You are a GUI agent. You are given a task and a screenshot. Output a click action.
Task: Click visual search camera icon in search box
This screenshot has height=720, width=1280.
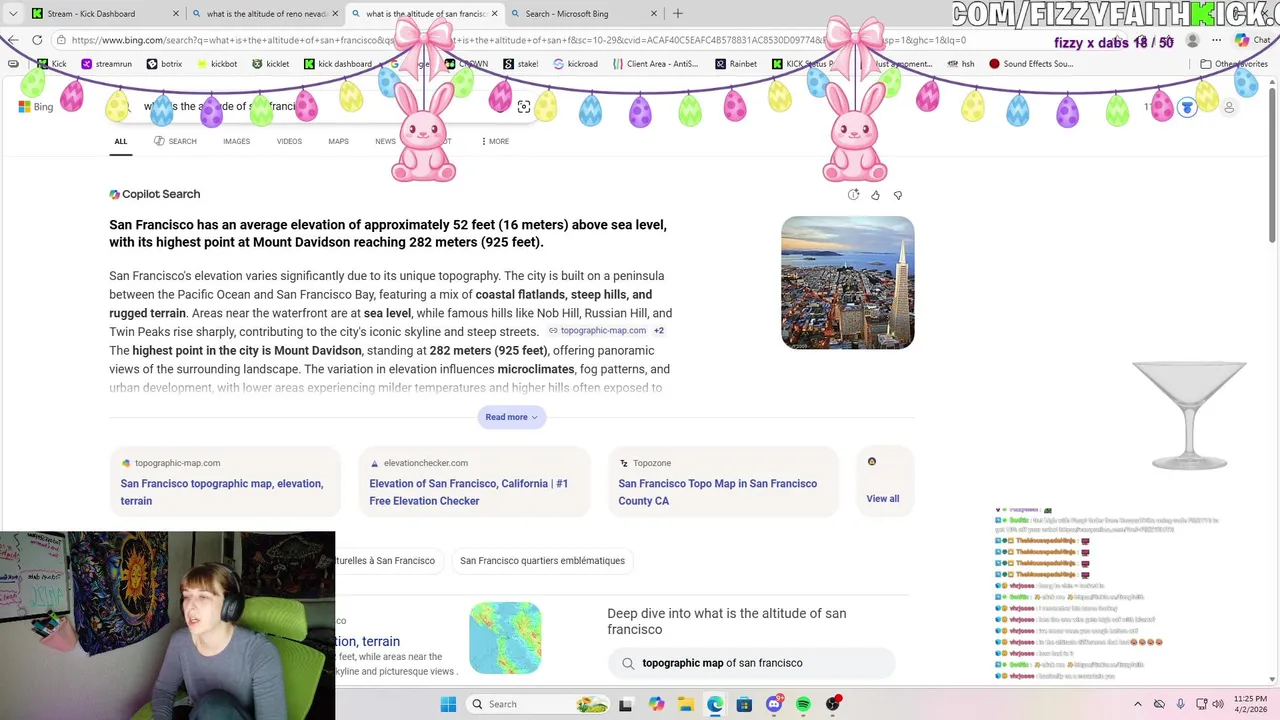click(523, 107)
